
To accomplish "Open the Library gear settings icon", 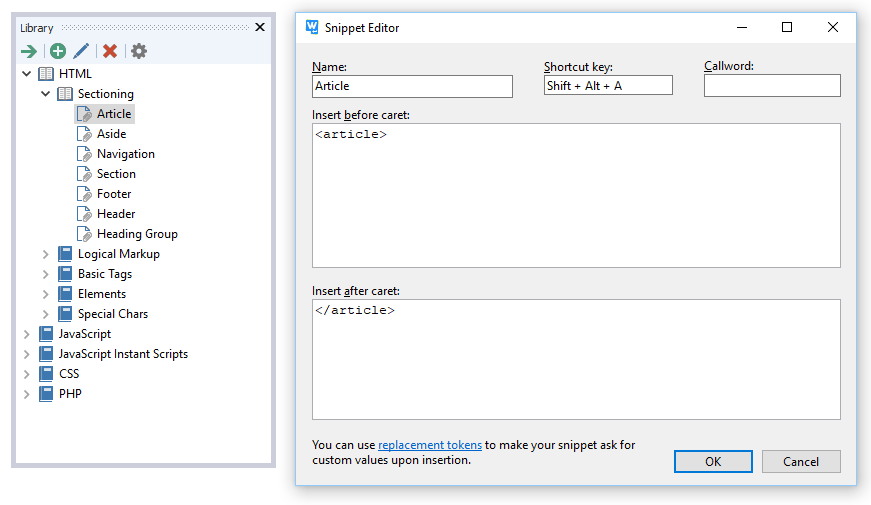I will coord(139,51).
